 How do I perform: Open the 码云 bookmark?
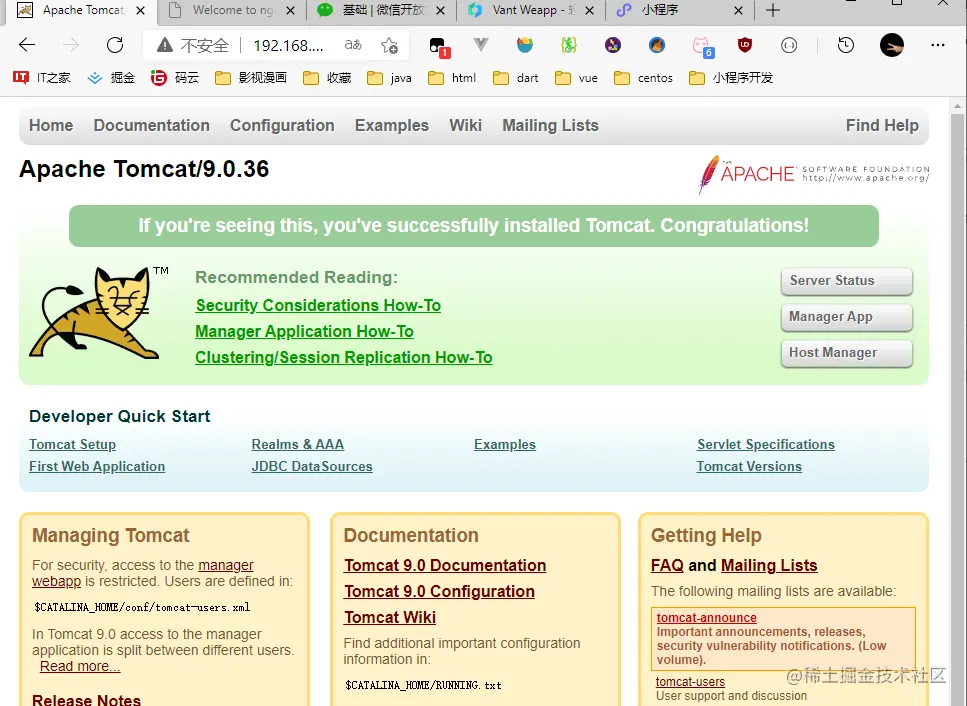(x=175, y=78)
